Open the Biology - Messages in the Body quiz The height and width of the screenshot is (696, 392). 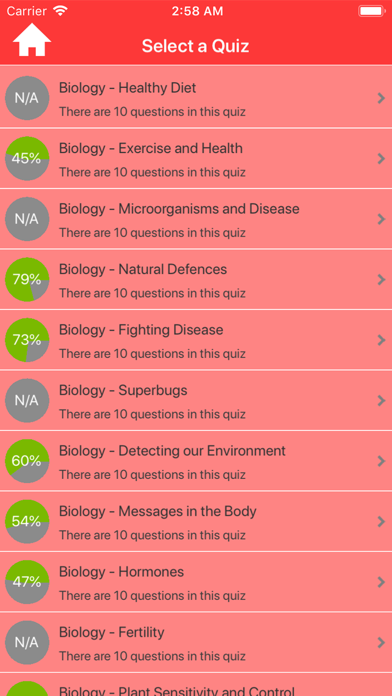(x=196, y=522)
